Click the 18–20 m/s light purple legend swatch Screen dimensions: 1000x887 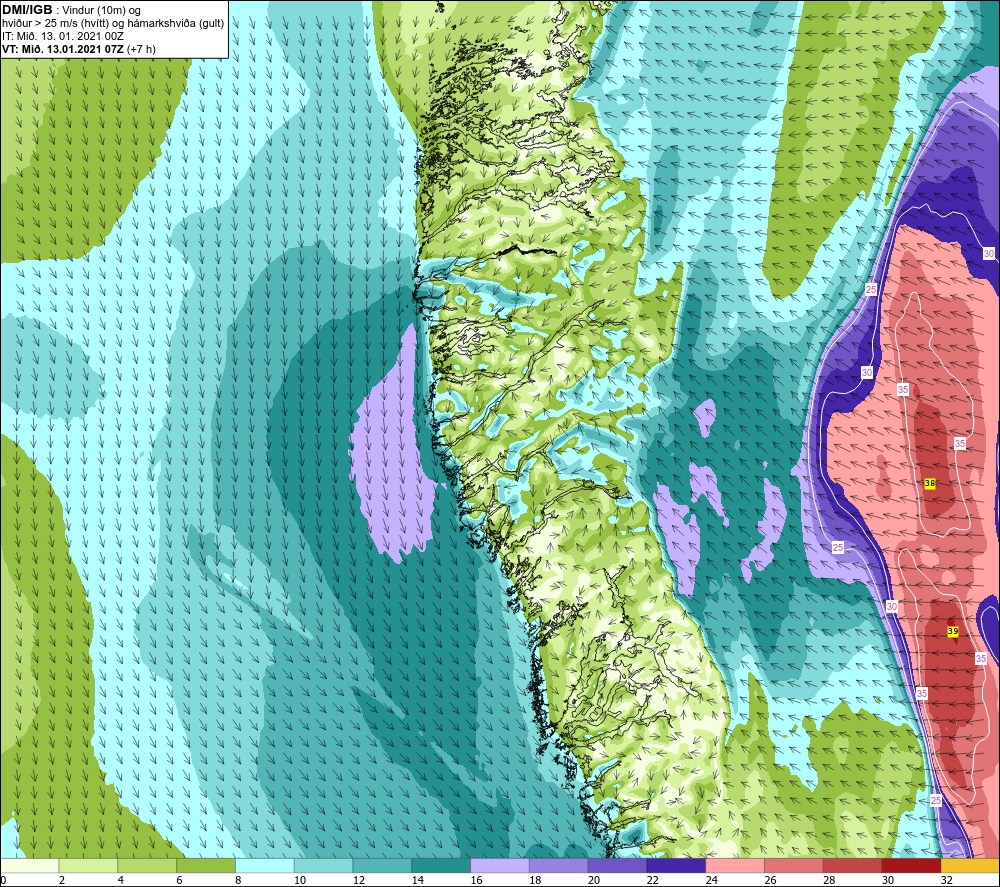click(559, 865)
